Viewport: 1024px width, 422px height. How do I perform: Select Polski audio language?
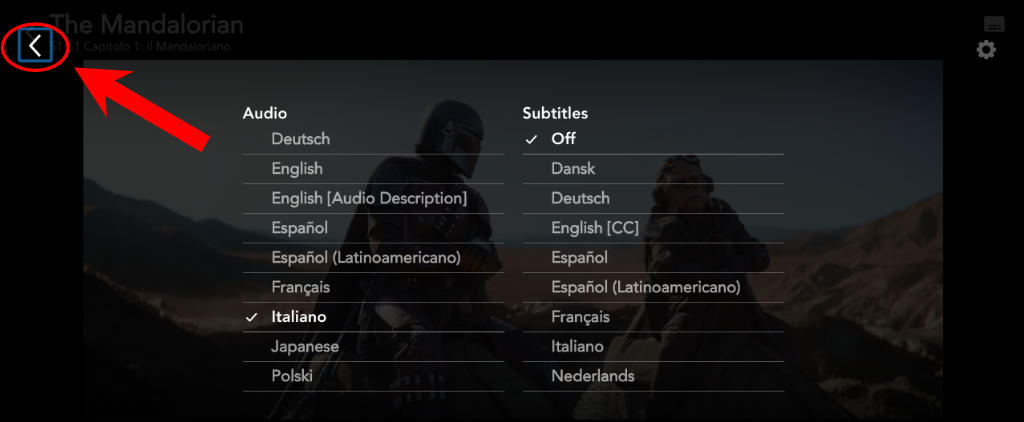point(373,376)
